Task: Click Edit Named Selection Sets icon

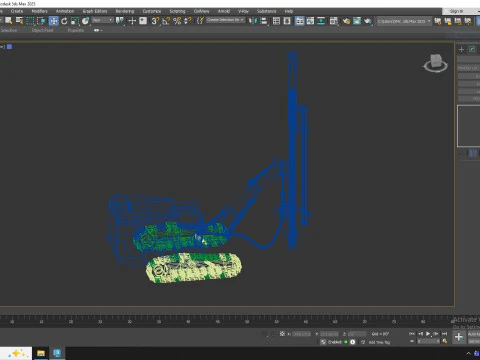Action: coord(200,21)
